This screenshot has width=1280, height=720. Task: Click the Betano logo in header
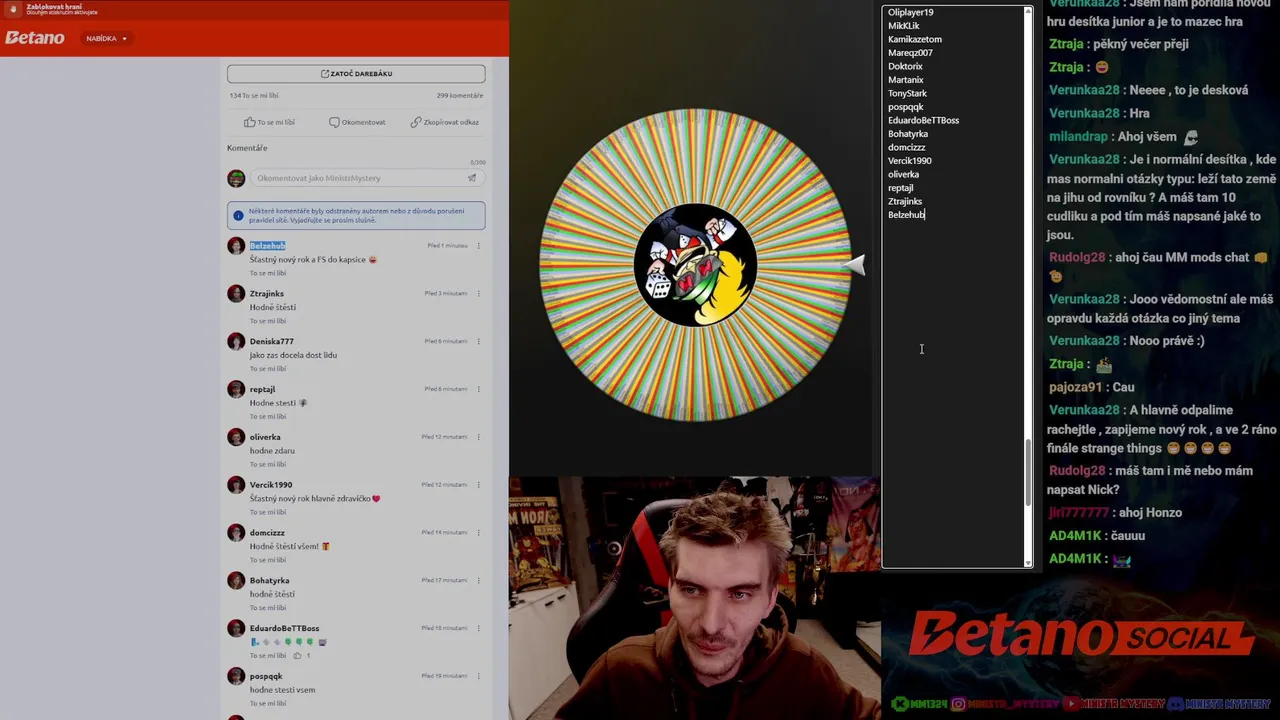[x=35, y=38]
